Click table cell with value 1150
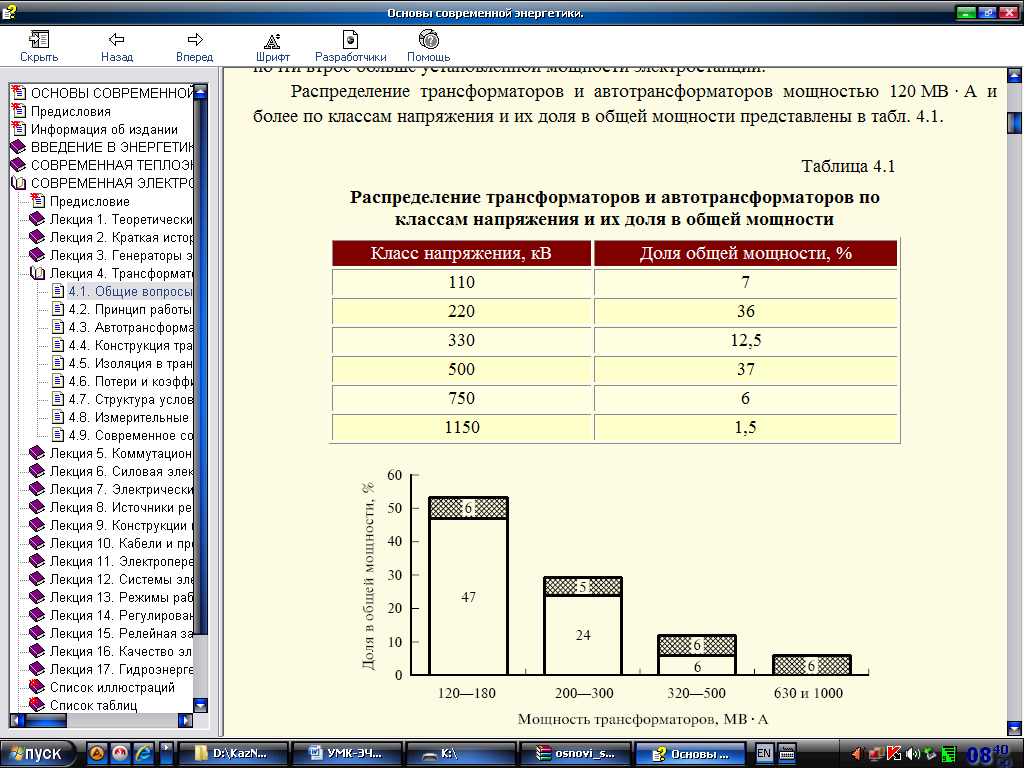Viewport: 1024px width, 768px height. [x=462, y=427]
